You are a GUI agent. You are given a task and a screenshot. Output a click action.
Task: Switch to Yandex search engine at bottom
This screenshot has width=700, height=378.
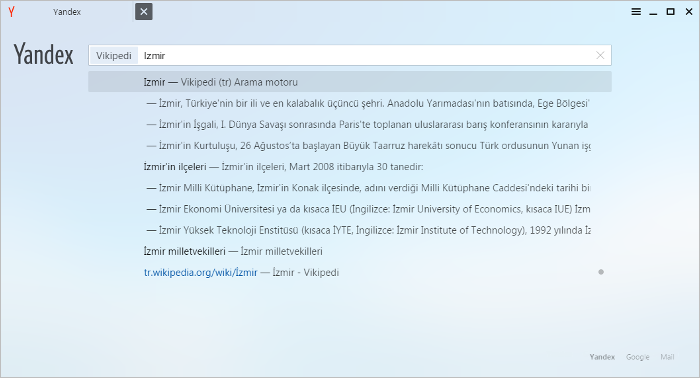(602, 357)
